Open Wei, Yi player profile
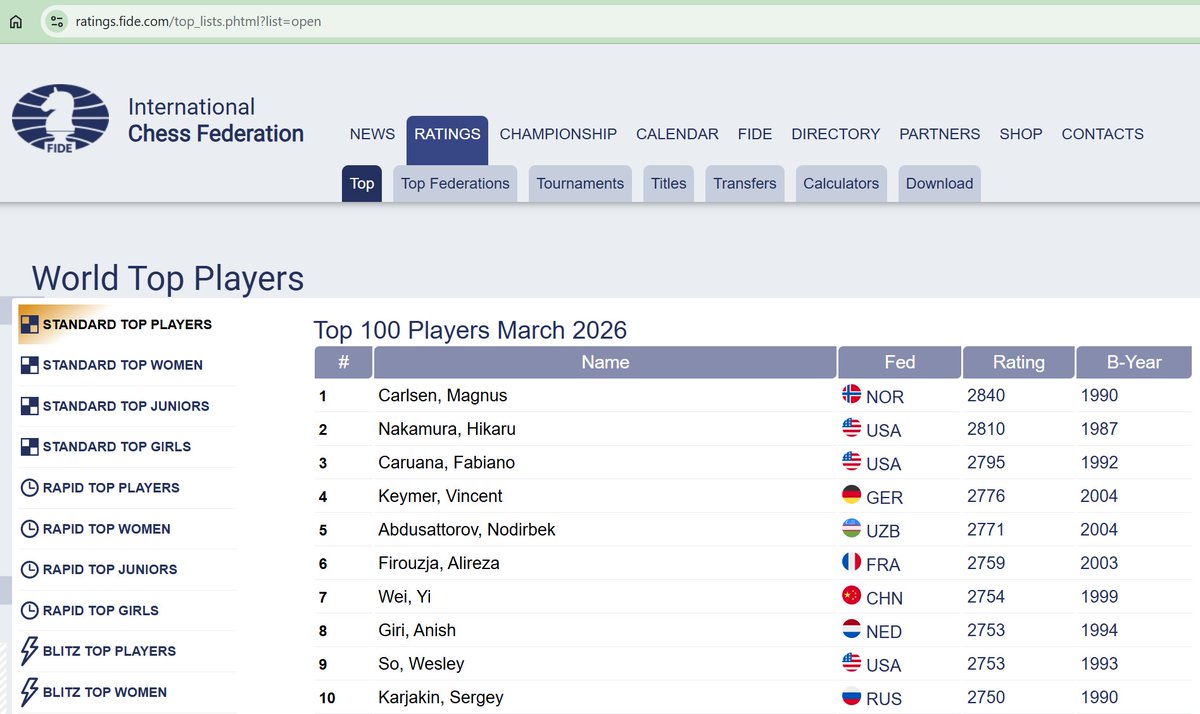Viewport: 1200px width, 714px height. tap(404, 597)
